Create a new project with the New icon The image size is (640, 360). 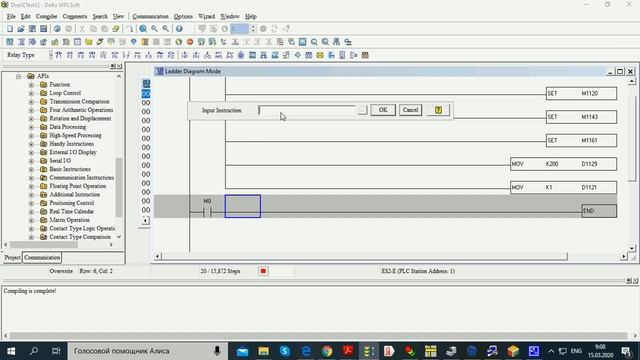(x=10, y=29)
